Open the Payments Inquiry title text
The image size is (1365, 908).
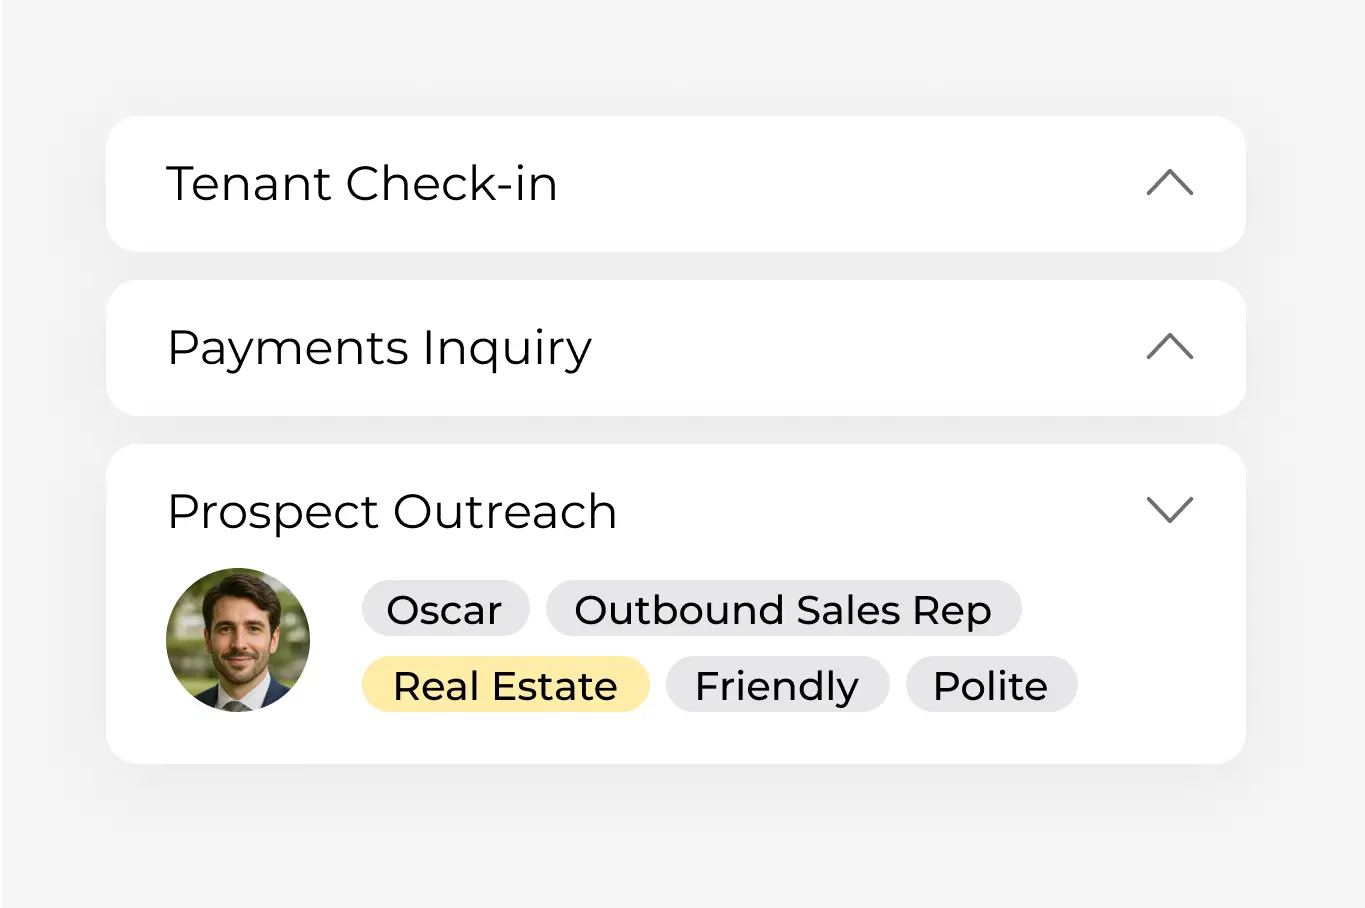tap(379, 348)
